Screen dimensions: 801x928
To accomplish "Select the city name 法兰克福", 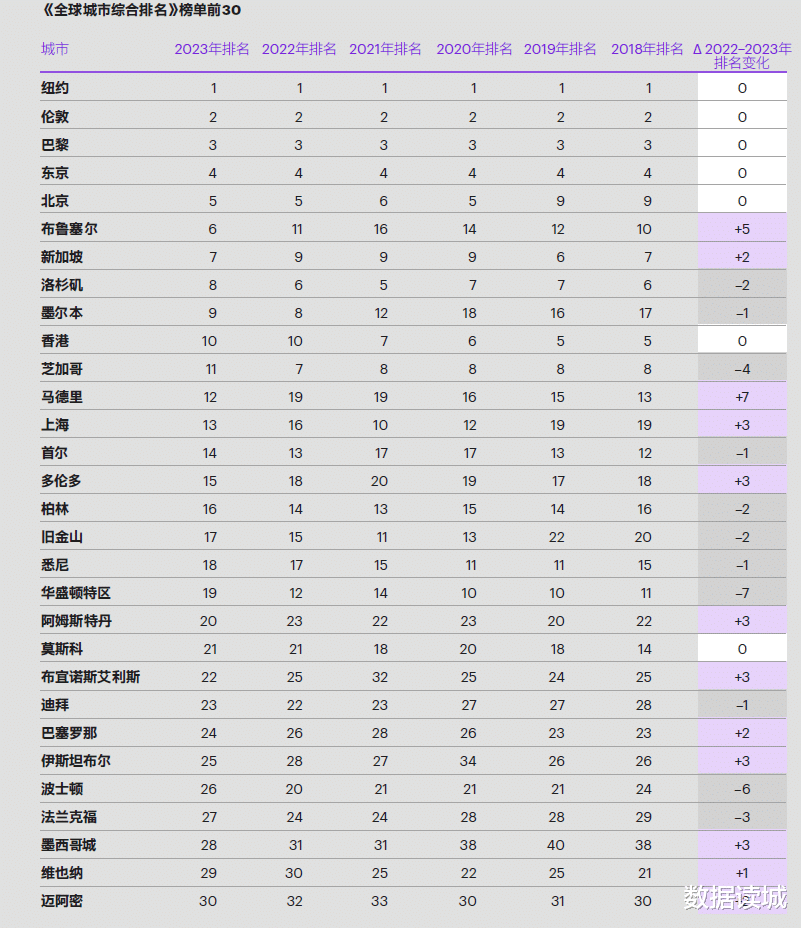I will (69, 817).
